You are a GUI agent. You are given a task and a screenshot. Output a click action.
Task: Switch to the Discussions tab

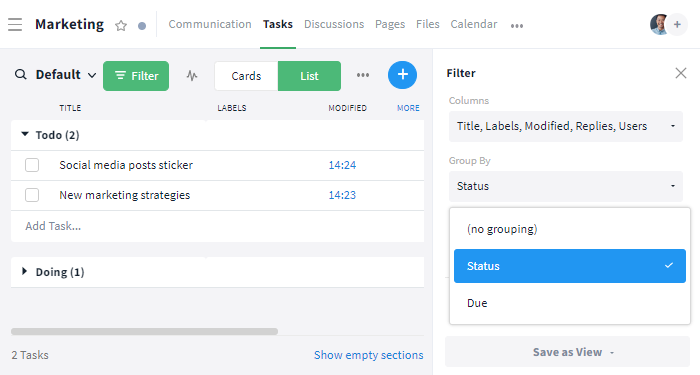pos(334,24)
